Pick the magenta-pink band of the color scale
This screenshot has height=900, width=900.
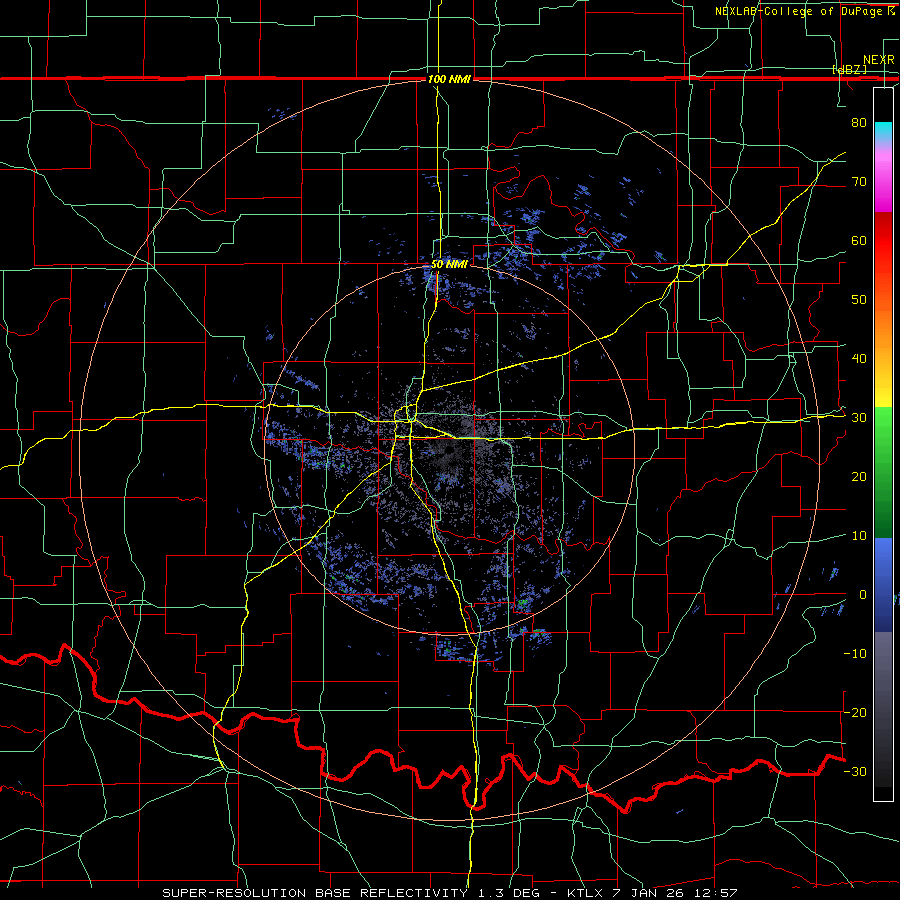[x=883, y=179]
